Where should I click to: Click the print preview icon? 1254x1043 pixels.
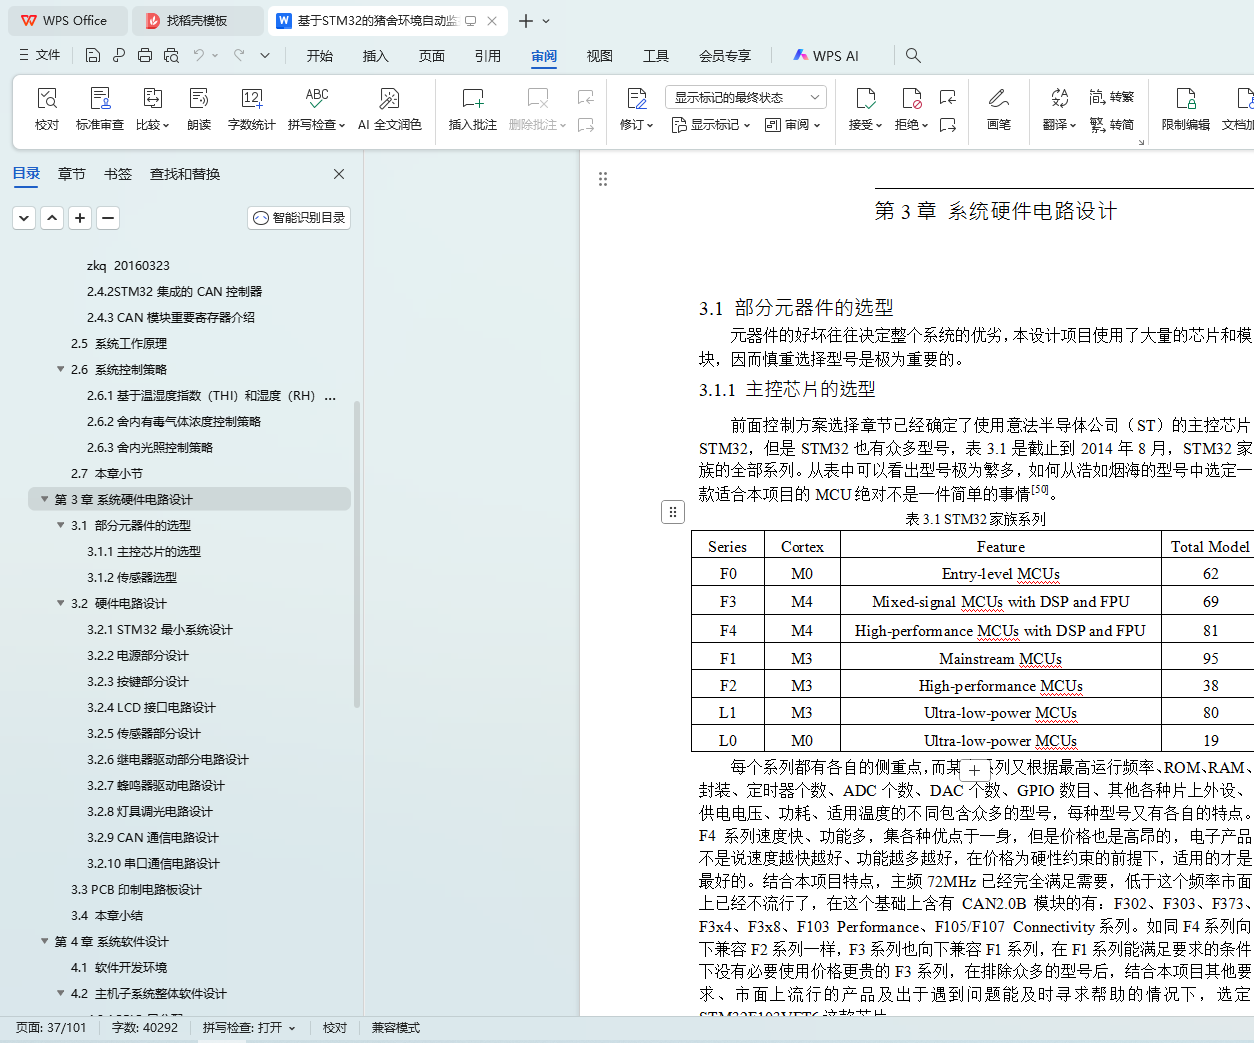coord(171,55)
